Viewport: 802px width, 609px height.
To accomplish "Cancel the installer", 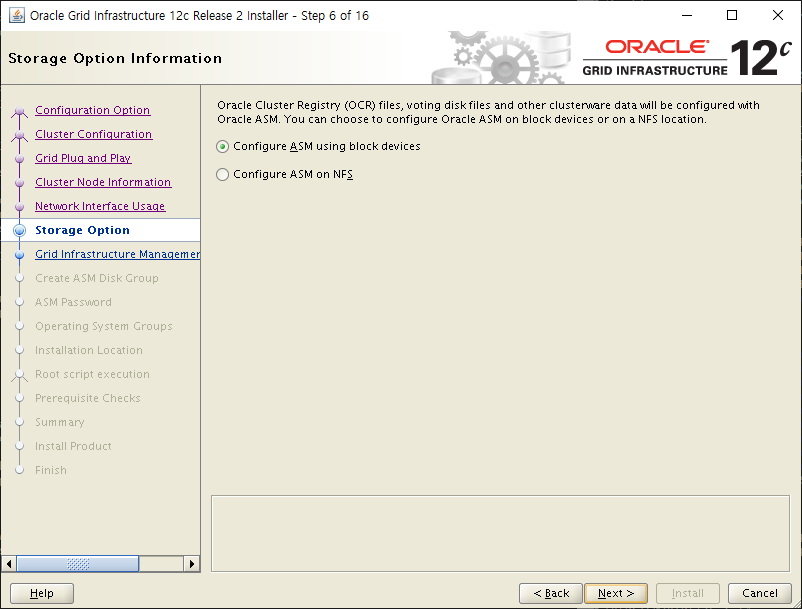I will pyautogui.click(x=760, y=593).
